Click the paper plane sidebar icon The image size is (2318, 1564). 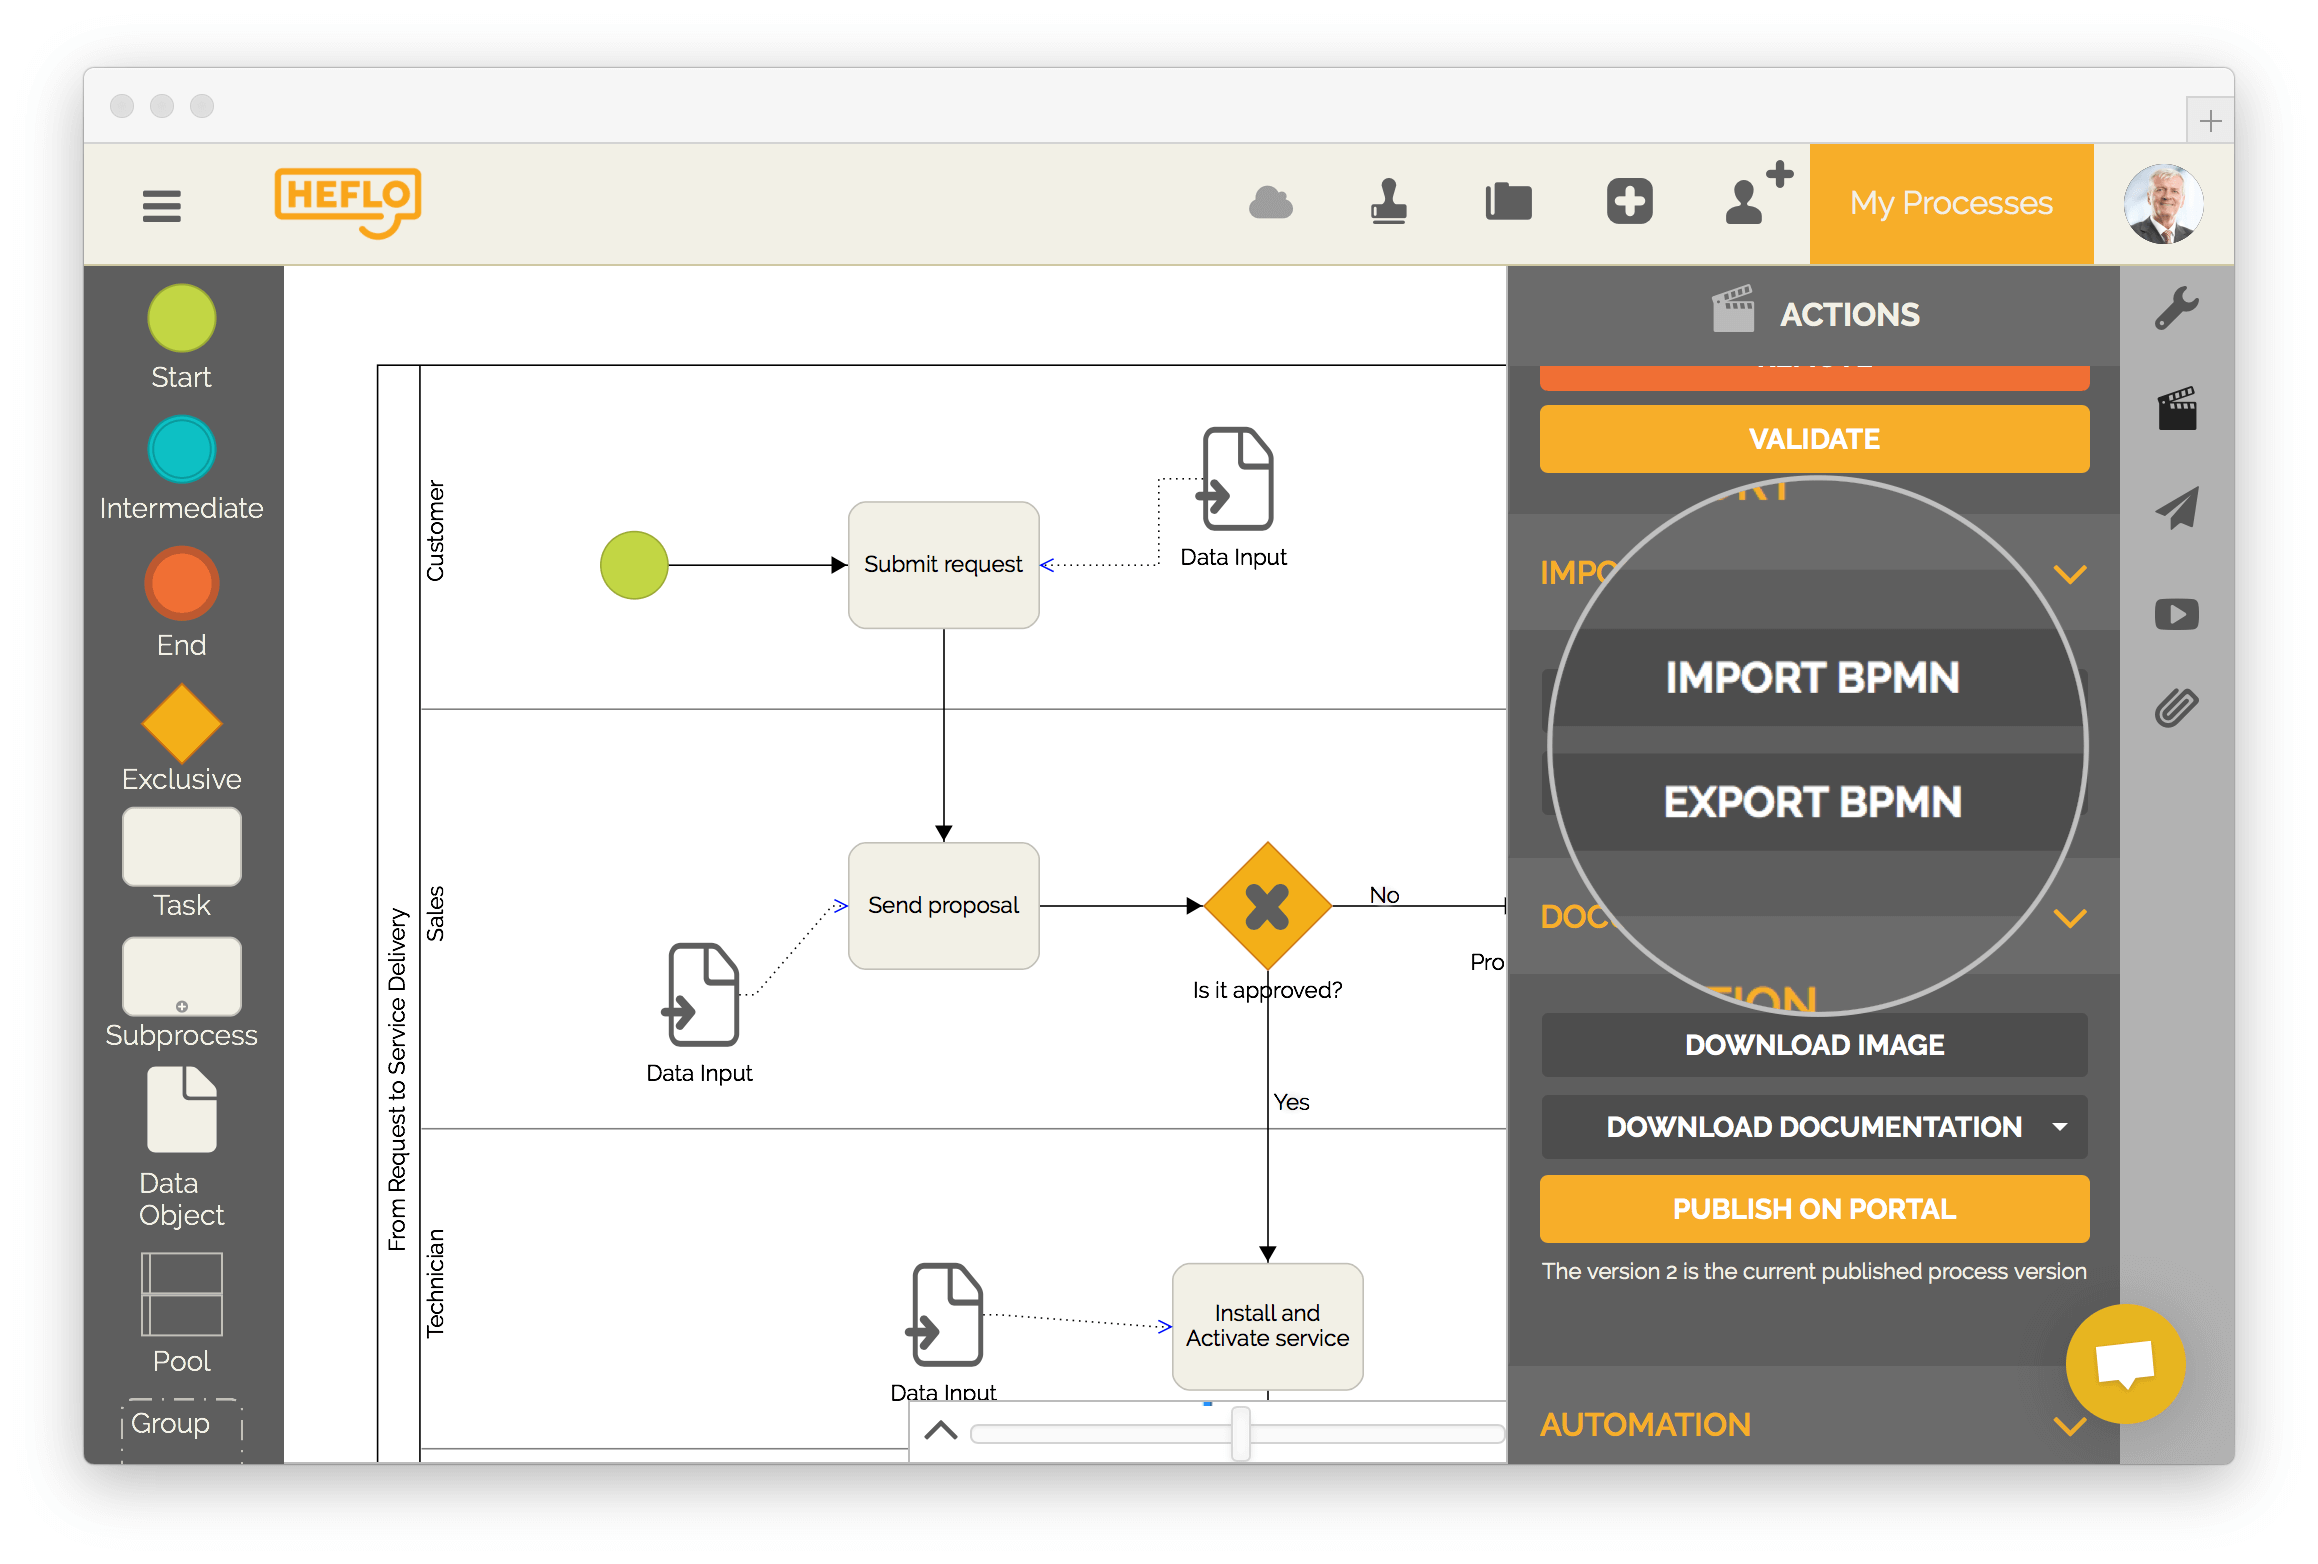click(2177, 508)
